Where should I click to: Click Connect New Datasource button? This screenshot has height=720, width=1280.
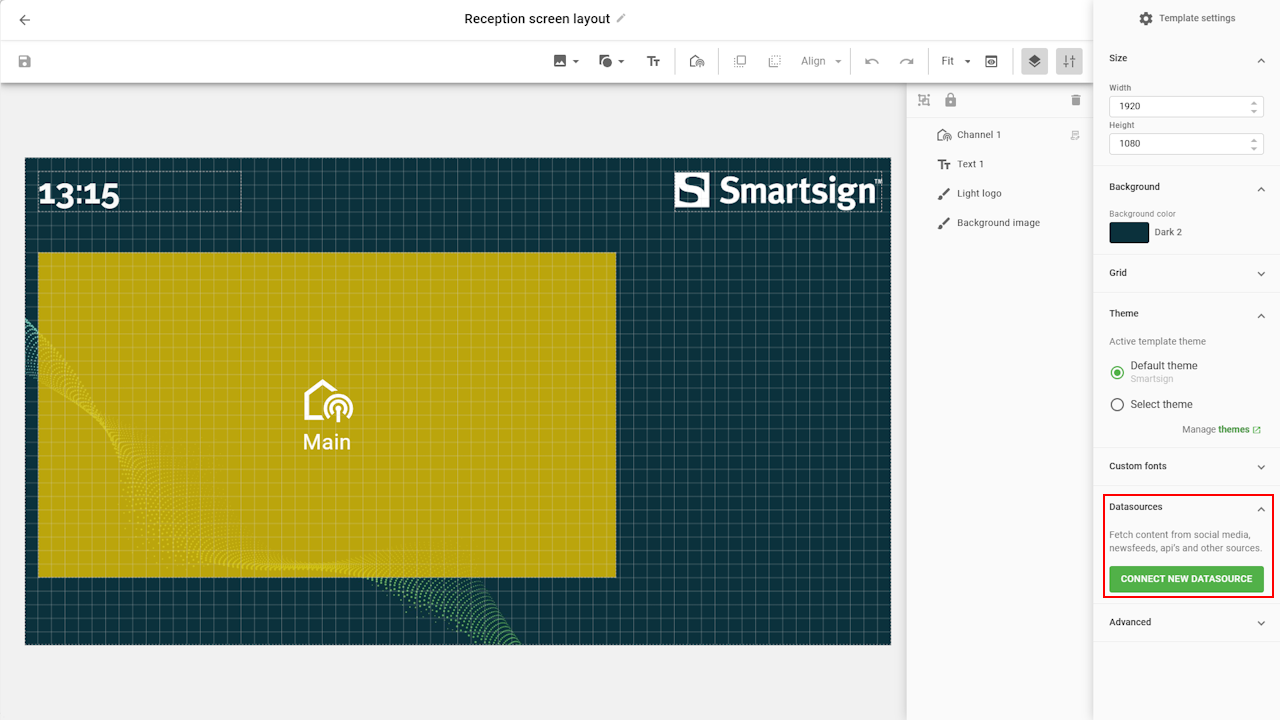tap(1186, 579)
